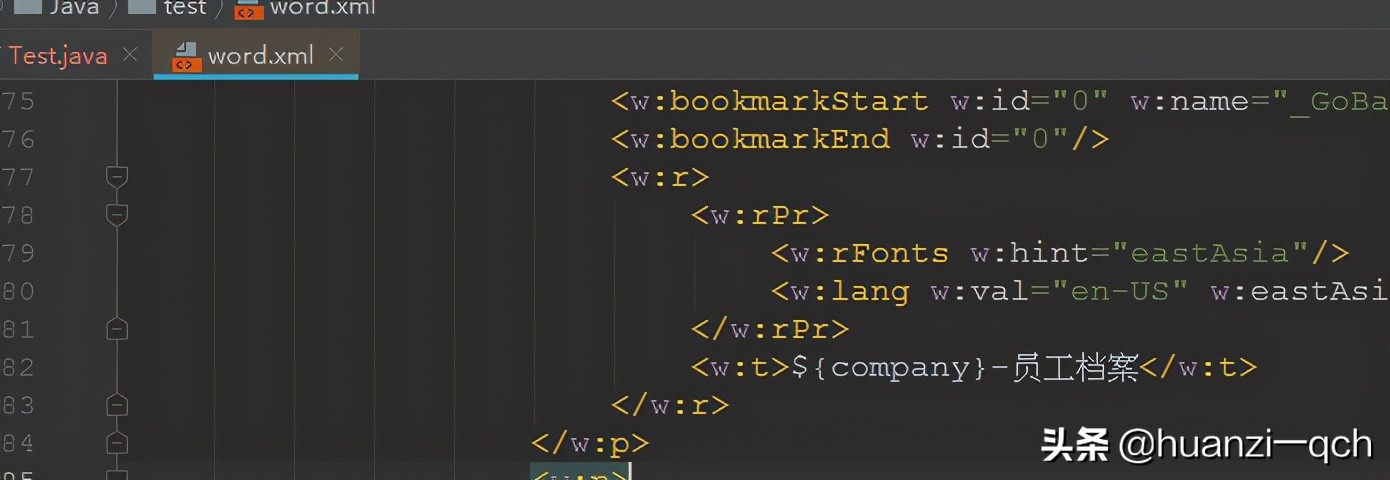Click the ${company} placeholder text
The width and height of the screenshot is (1390, 480).
click(x=890, y=367)
